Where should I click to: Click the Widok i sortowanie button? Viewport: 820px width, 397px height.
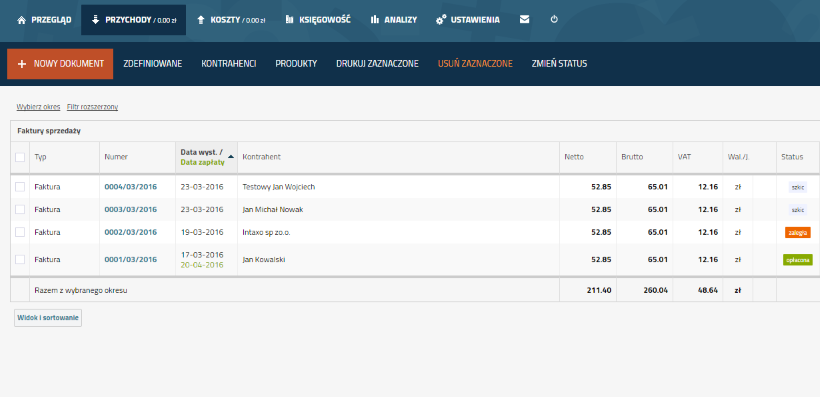point(48,317)
